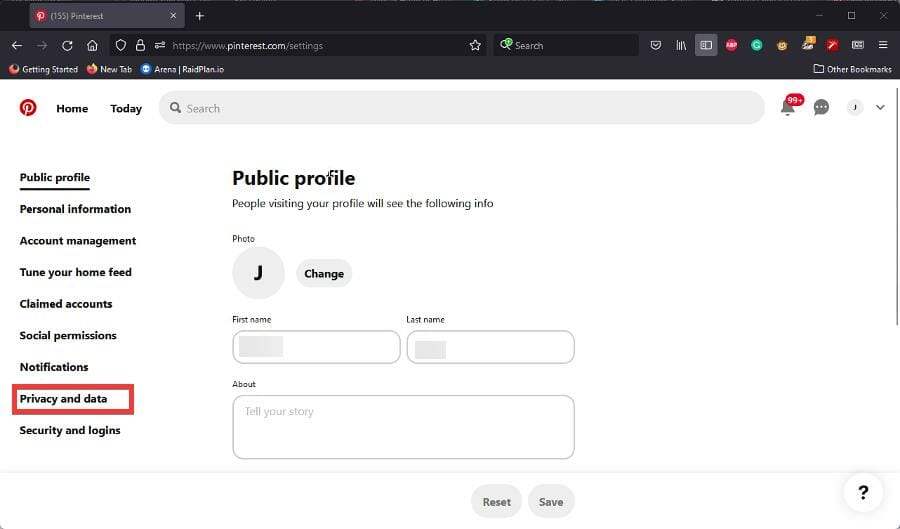This screenshot has height=529, width=900.
Task: Click the Pinterest logo icon
Action: click(x=28, y=108)
